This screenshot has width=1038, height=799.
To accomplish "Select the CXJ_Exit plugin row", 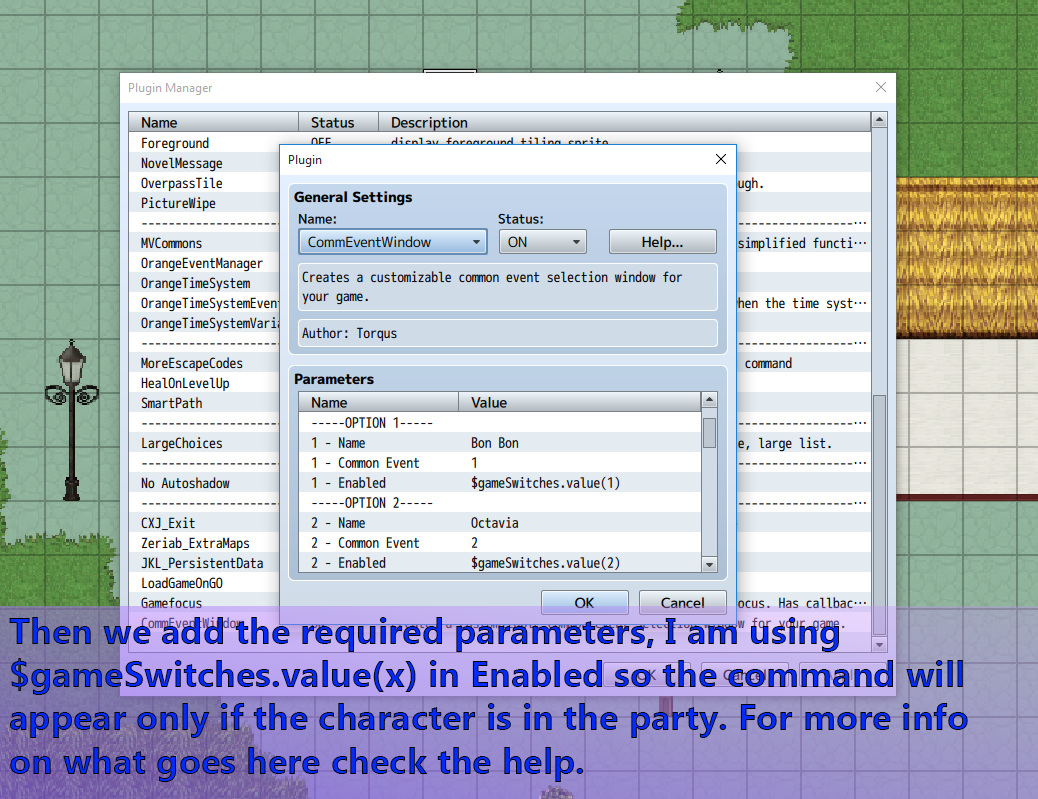I will pos(205,523).
